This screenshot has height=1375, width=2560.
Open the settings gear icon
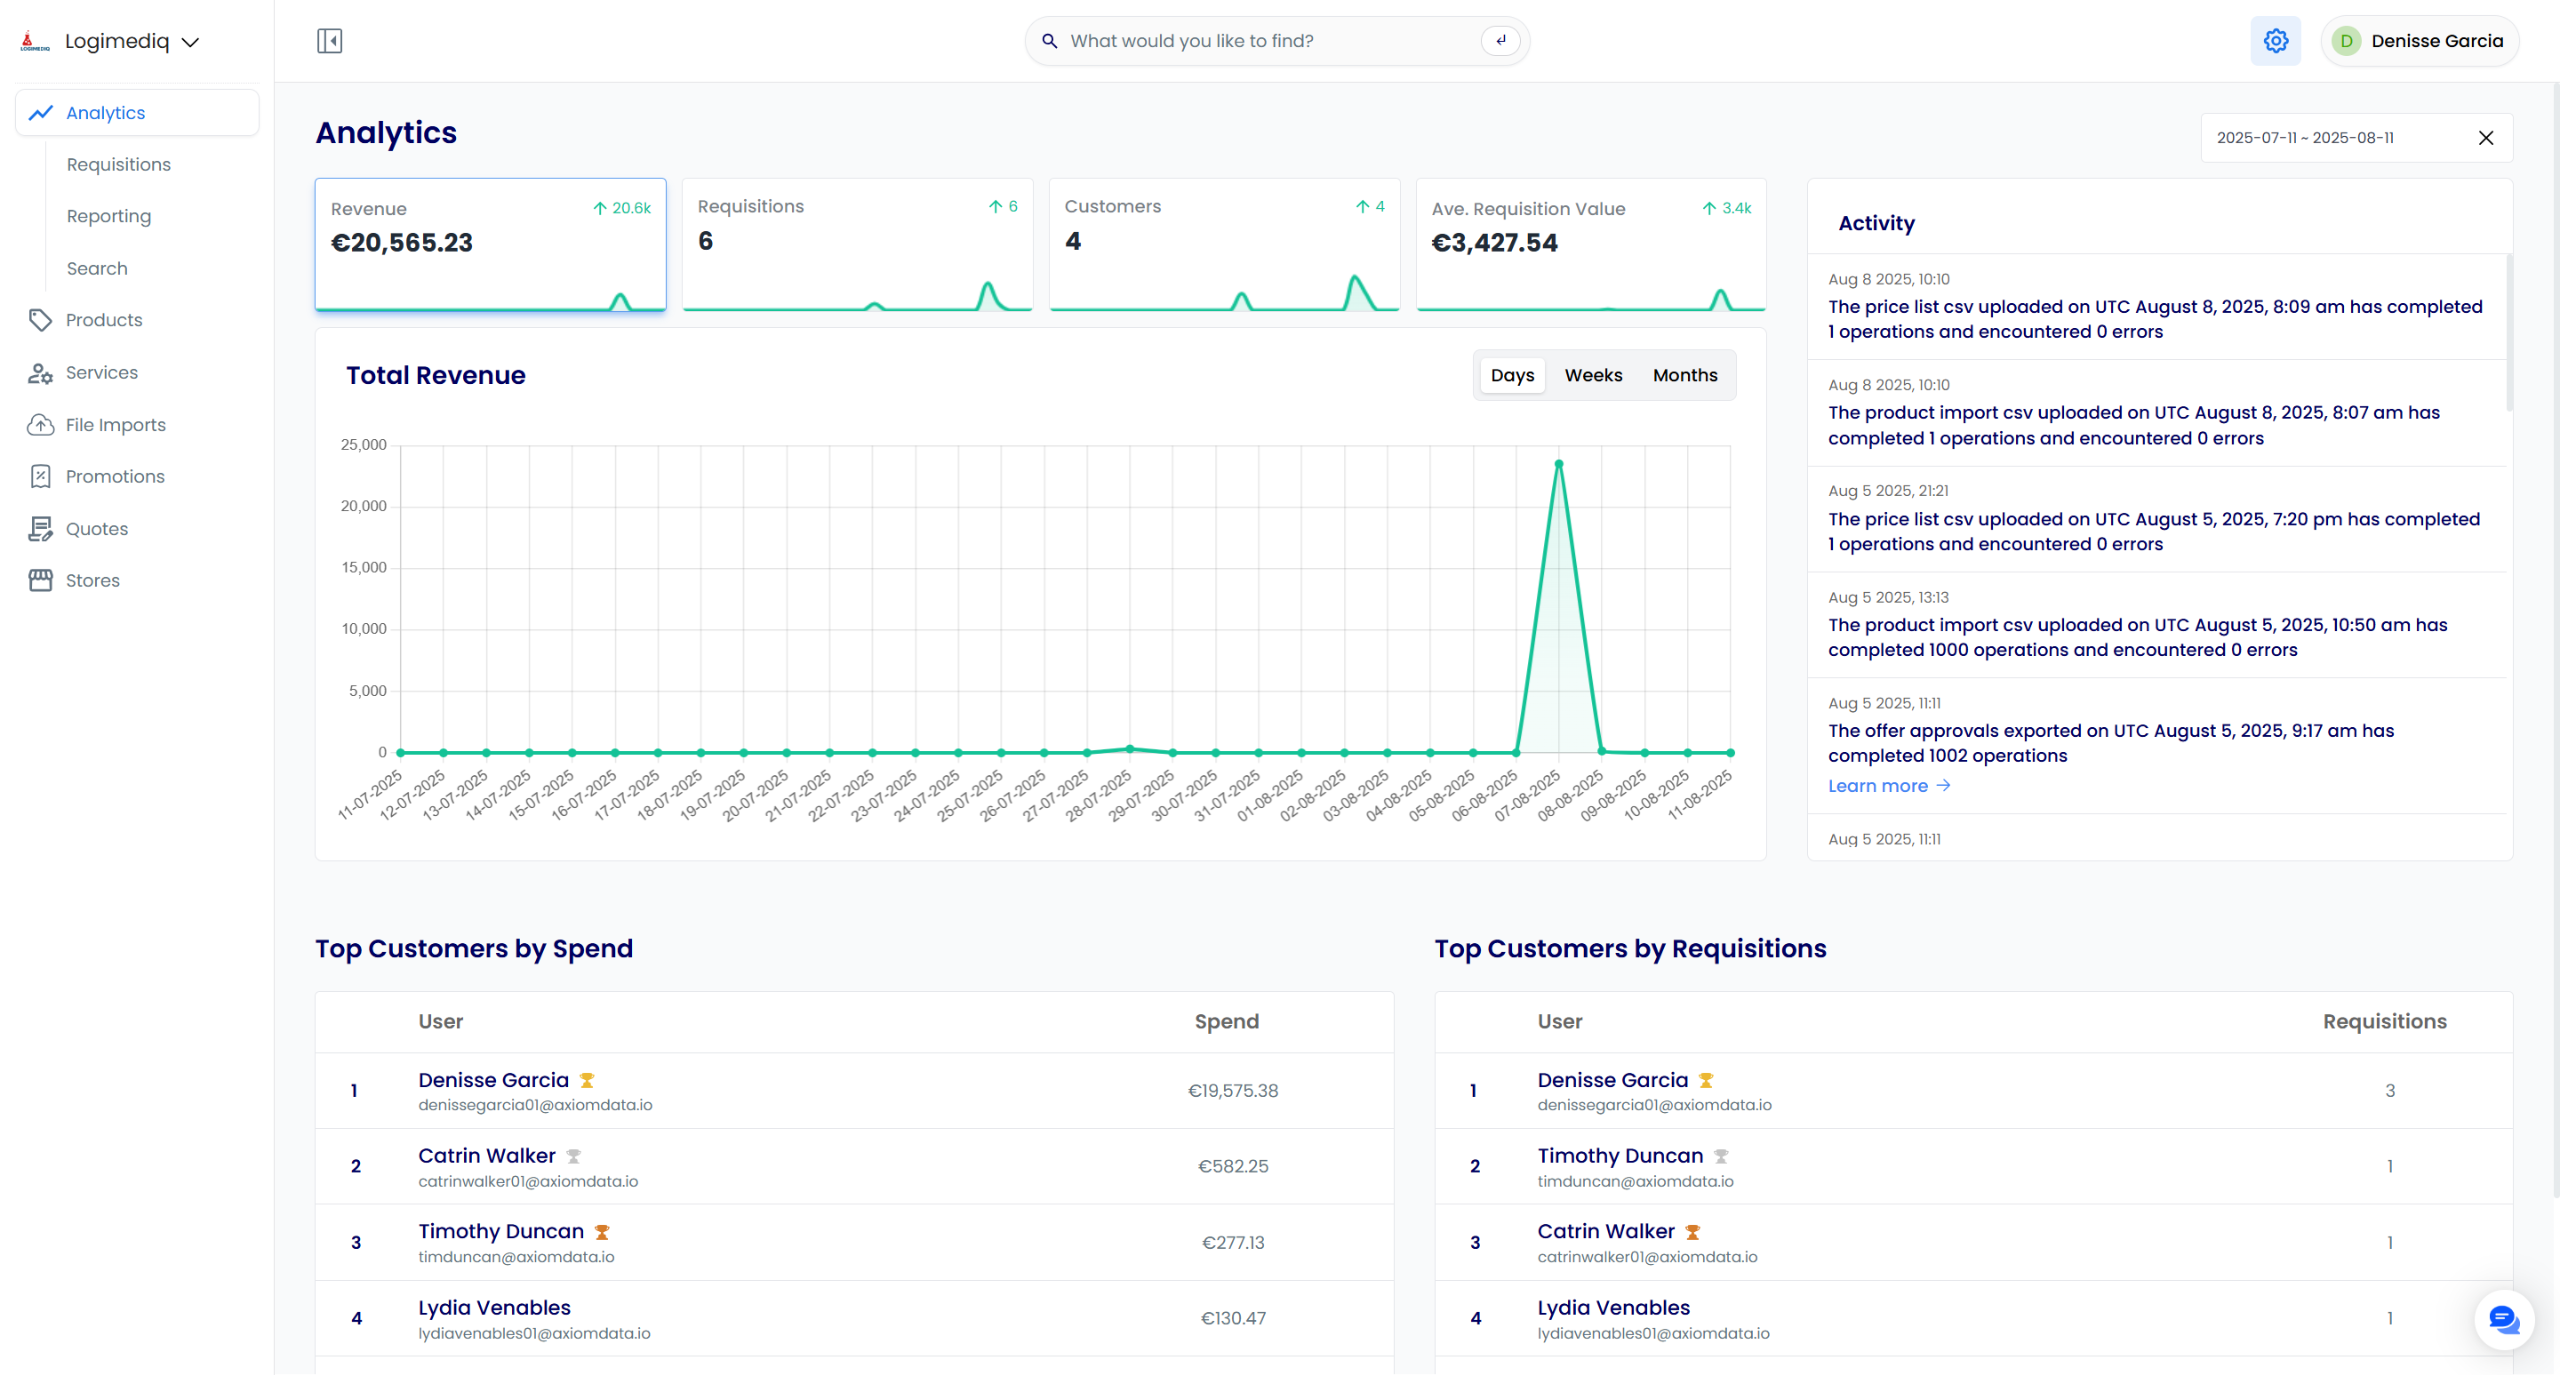click(2275, 41)
